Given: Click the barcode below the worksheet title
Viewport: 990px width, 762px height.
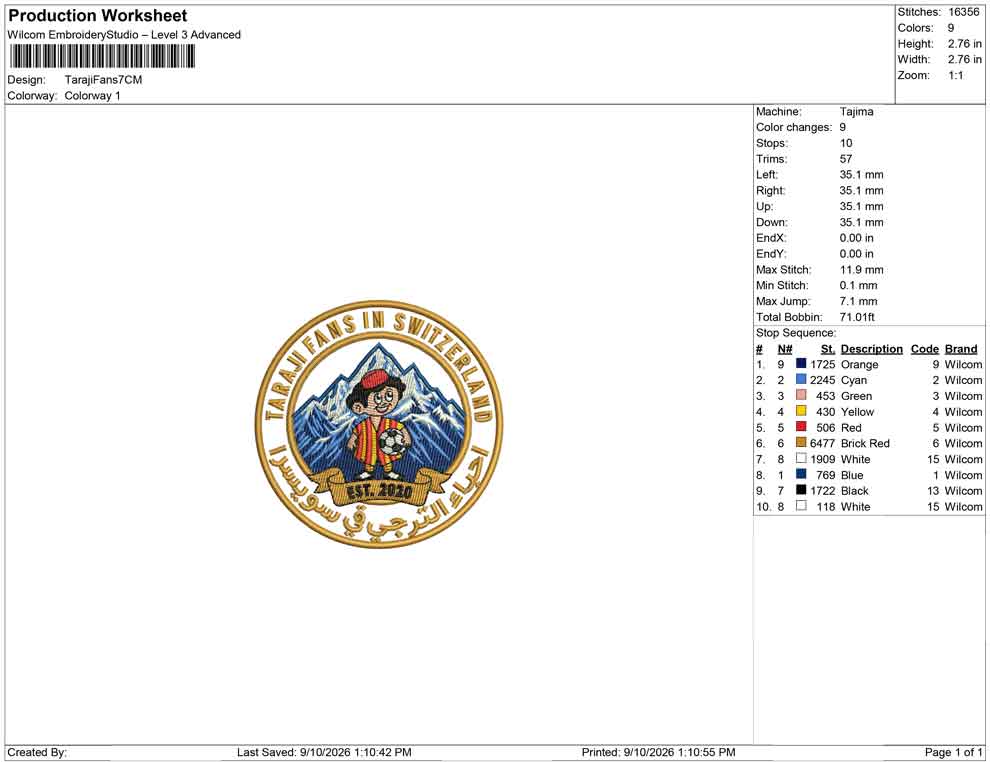Looking at the screenshot, I should pos(102,57).
